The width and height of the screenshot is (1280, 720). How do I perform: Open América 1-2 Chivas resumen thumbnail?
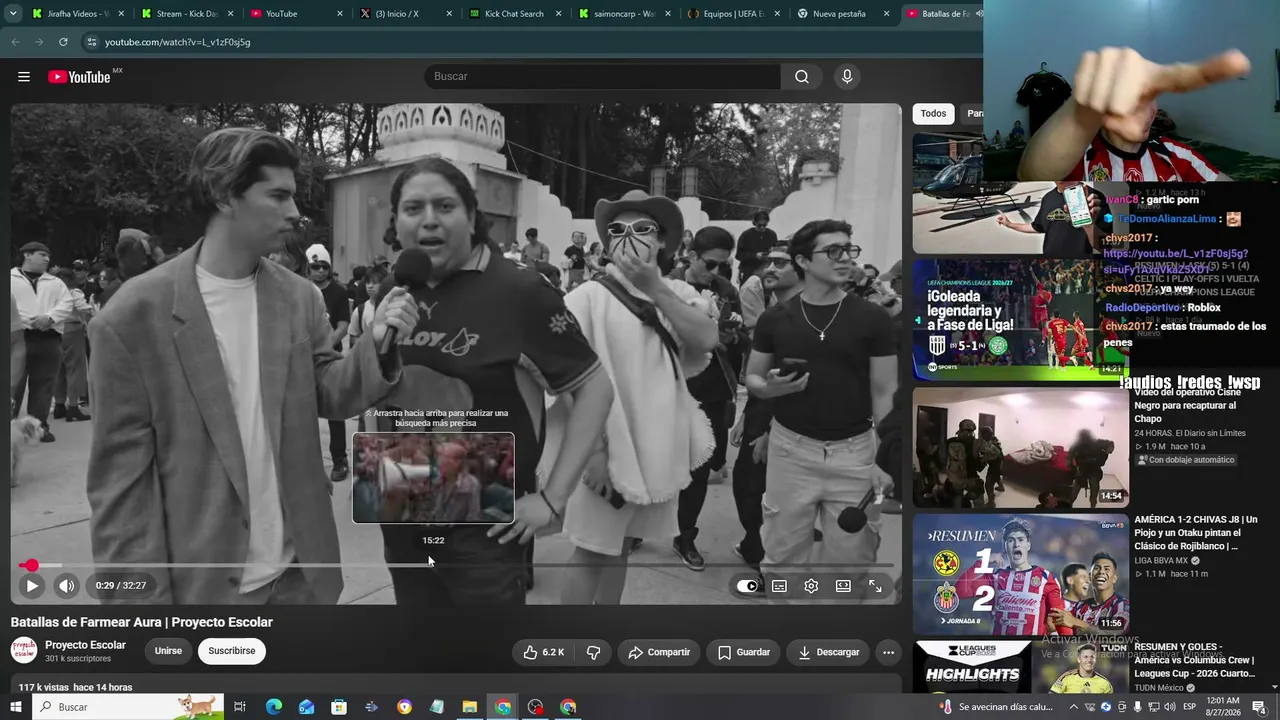point(1020,574)
